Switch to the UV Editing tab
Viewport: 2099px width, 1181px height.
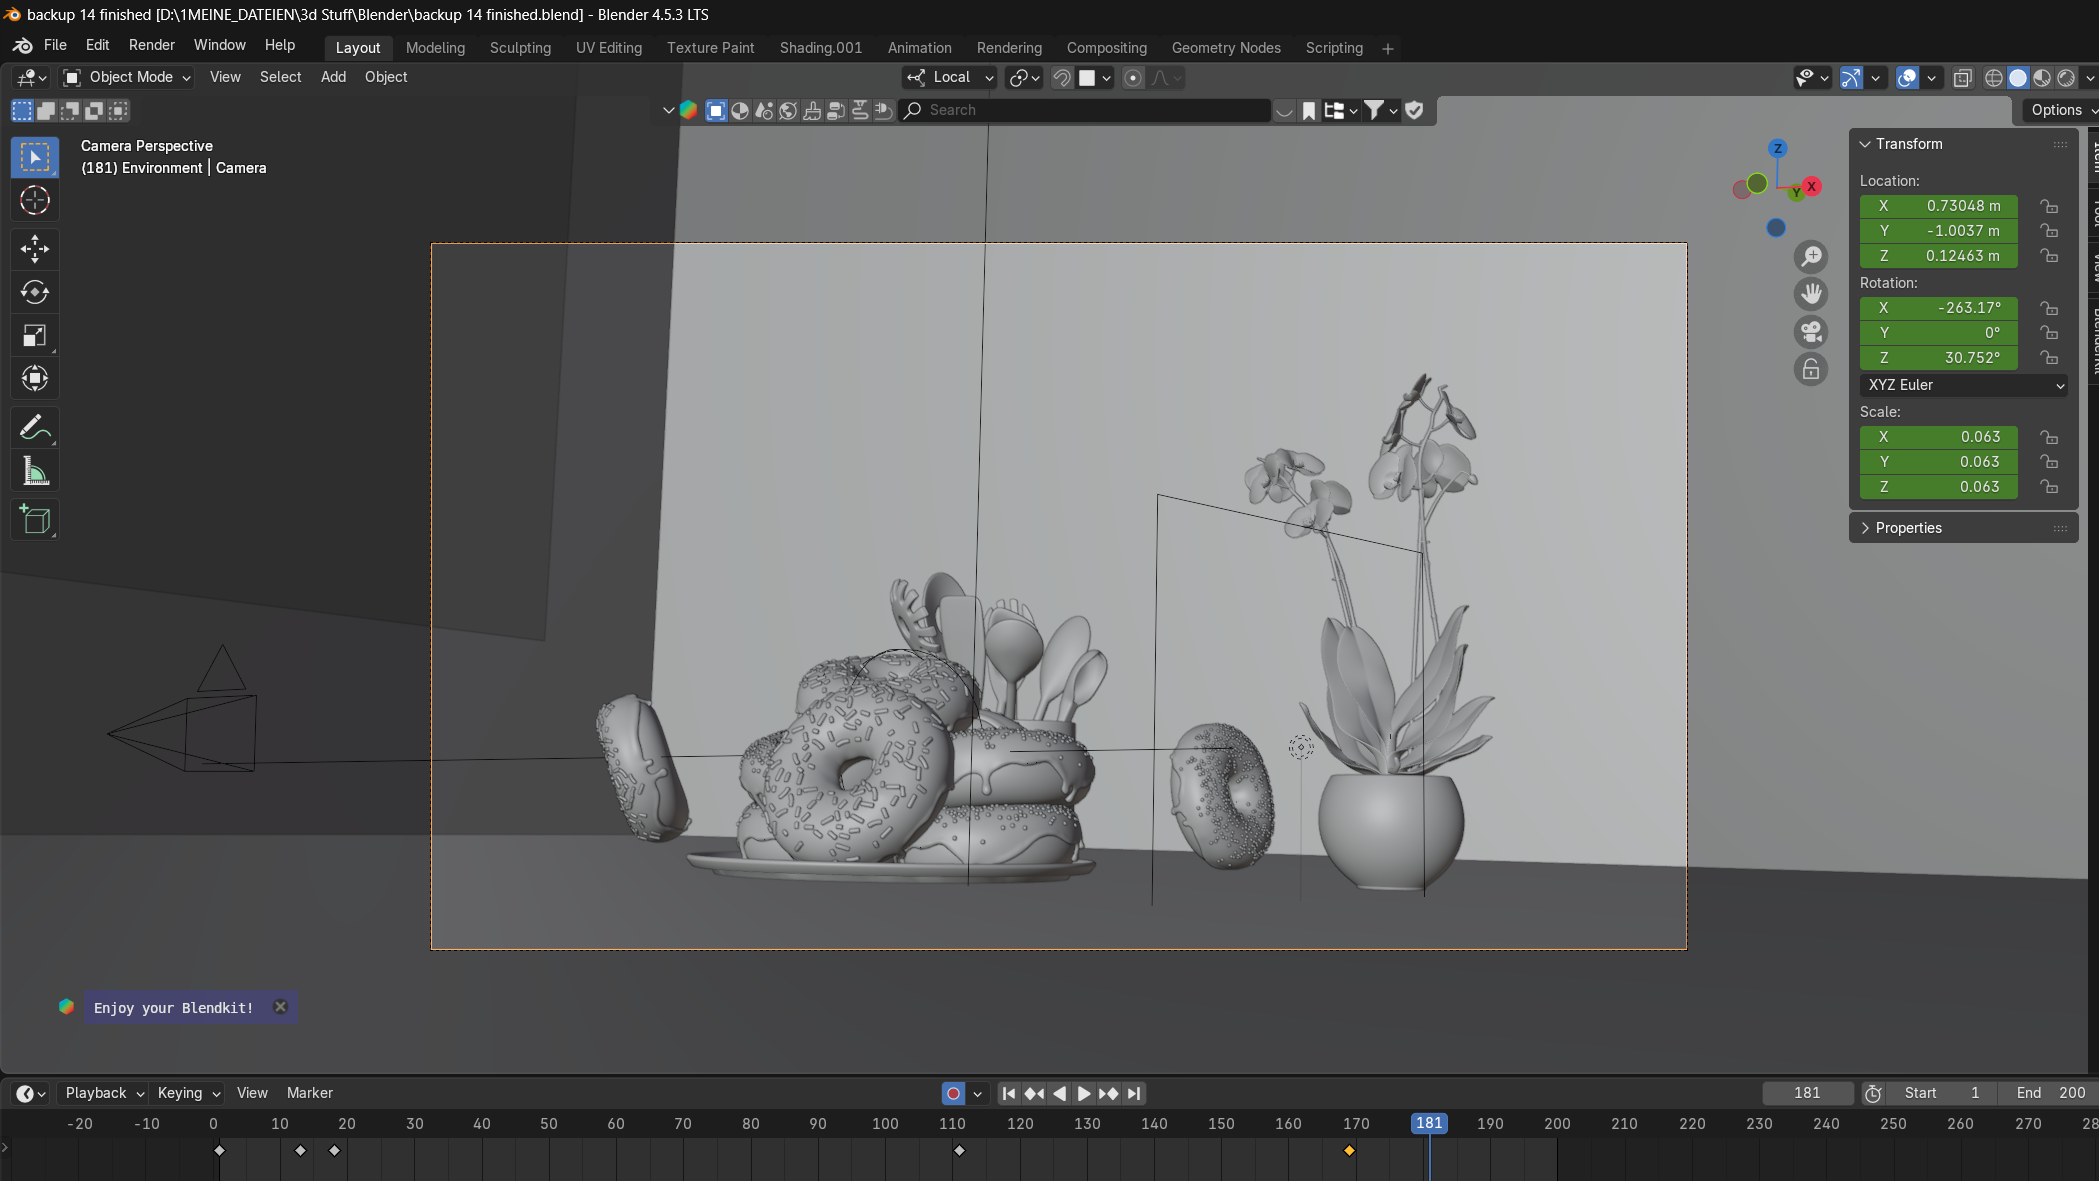[608, 48]
